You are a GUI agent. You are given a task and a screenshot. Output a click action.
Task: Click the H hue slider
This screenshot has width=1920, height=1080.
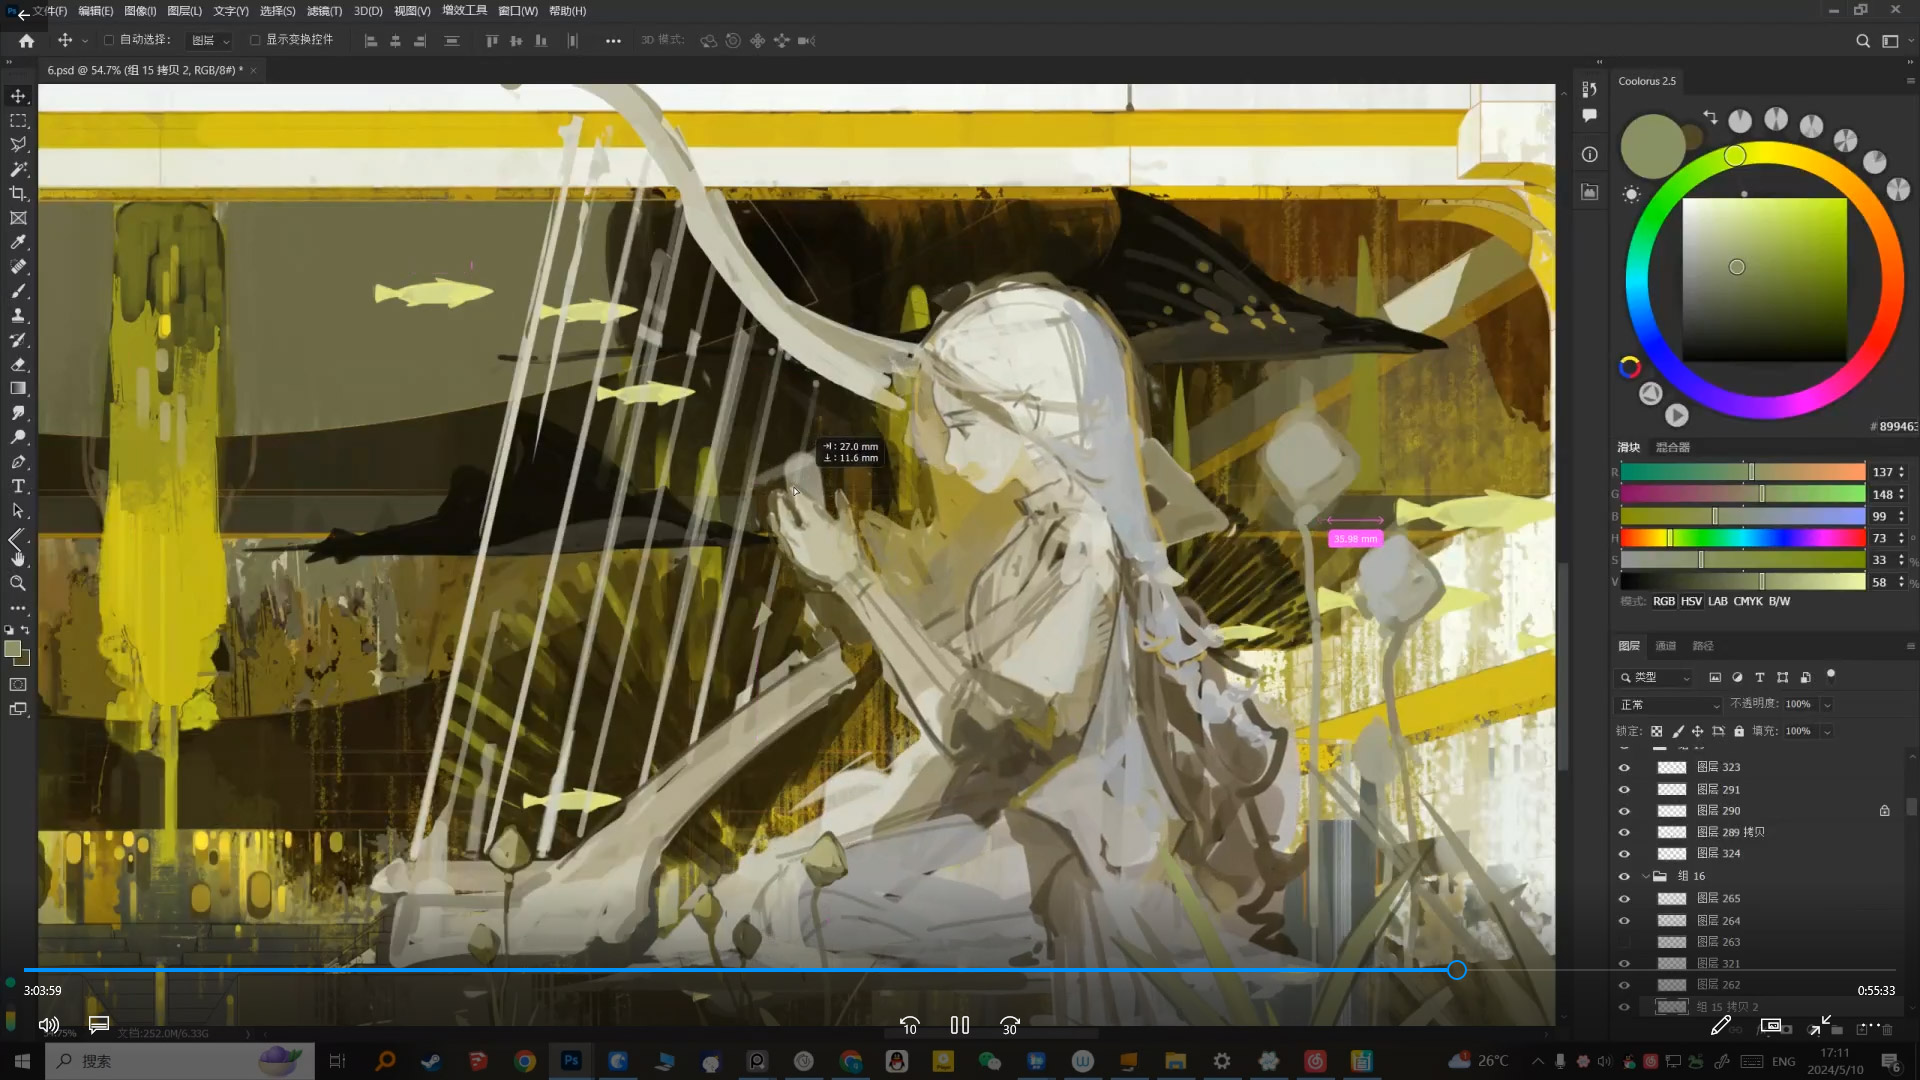[x=1743, y=538]
